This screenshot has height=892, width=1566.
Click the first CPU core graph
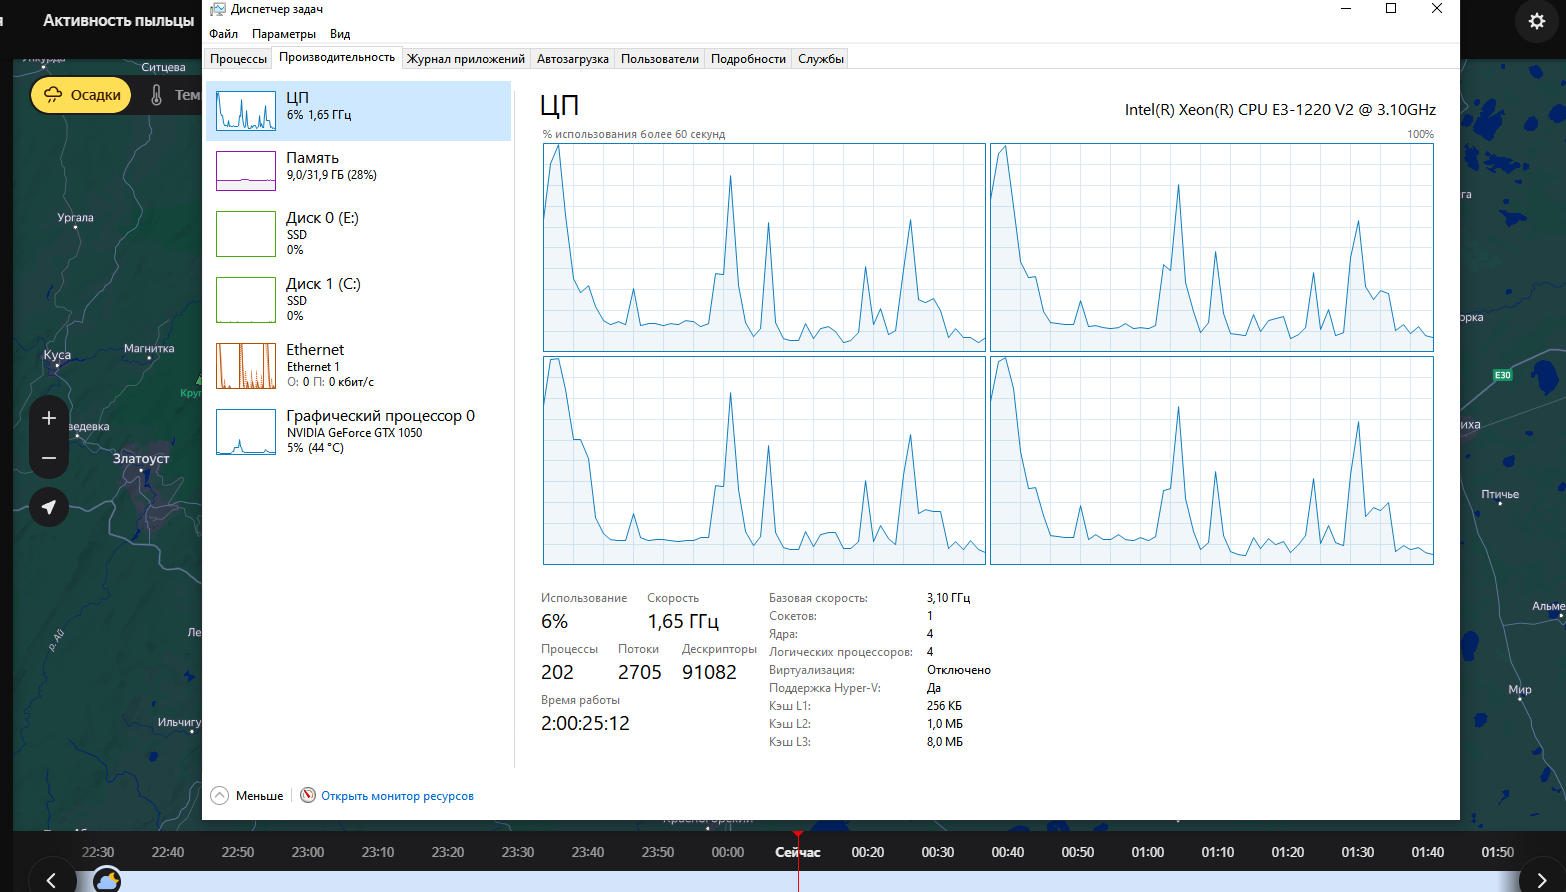tap(764, 247)
